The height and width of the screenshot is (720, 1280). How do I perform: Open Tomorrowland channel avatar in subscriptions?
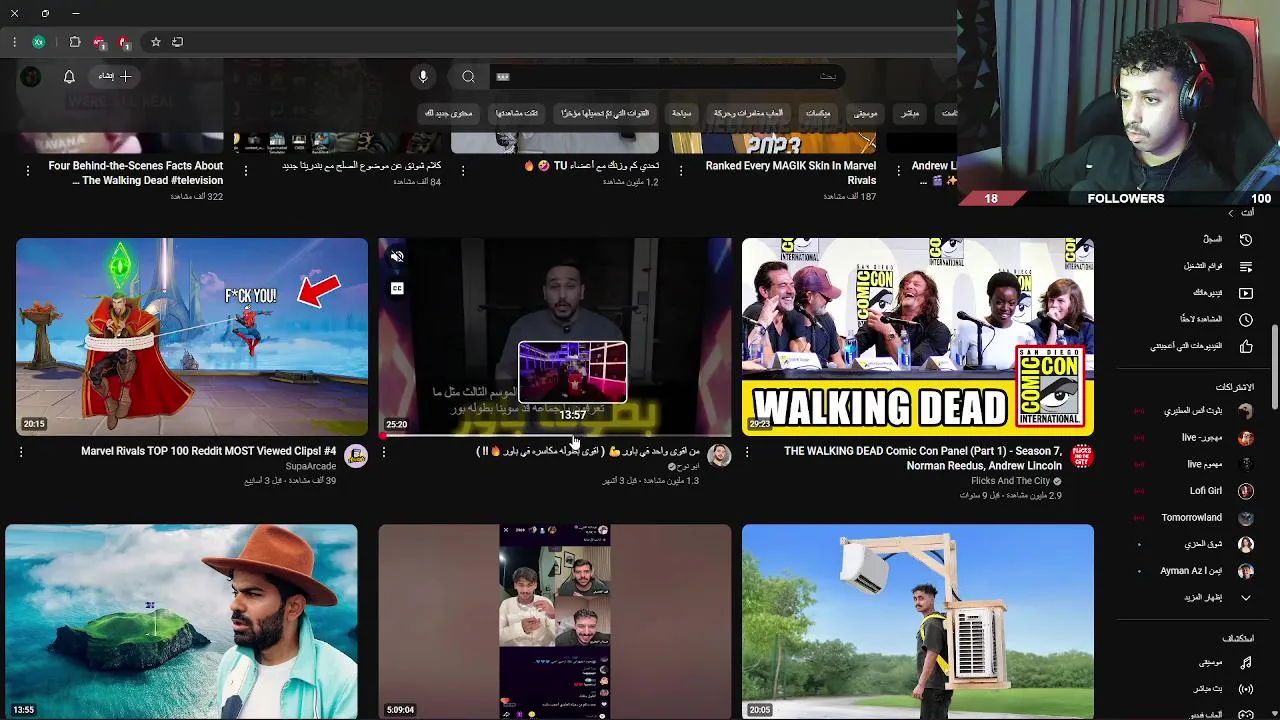click(x=1245, y=518)
